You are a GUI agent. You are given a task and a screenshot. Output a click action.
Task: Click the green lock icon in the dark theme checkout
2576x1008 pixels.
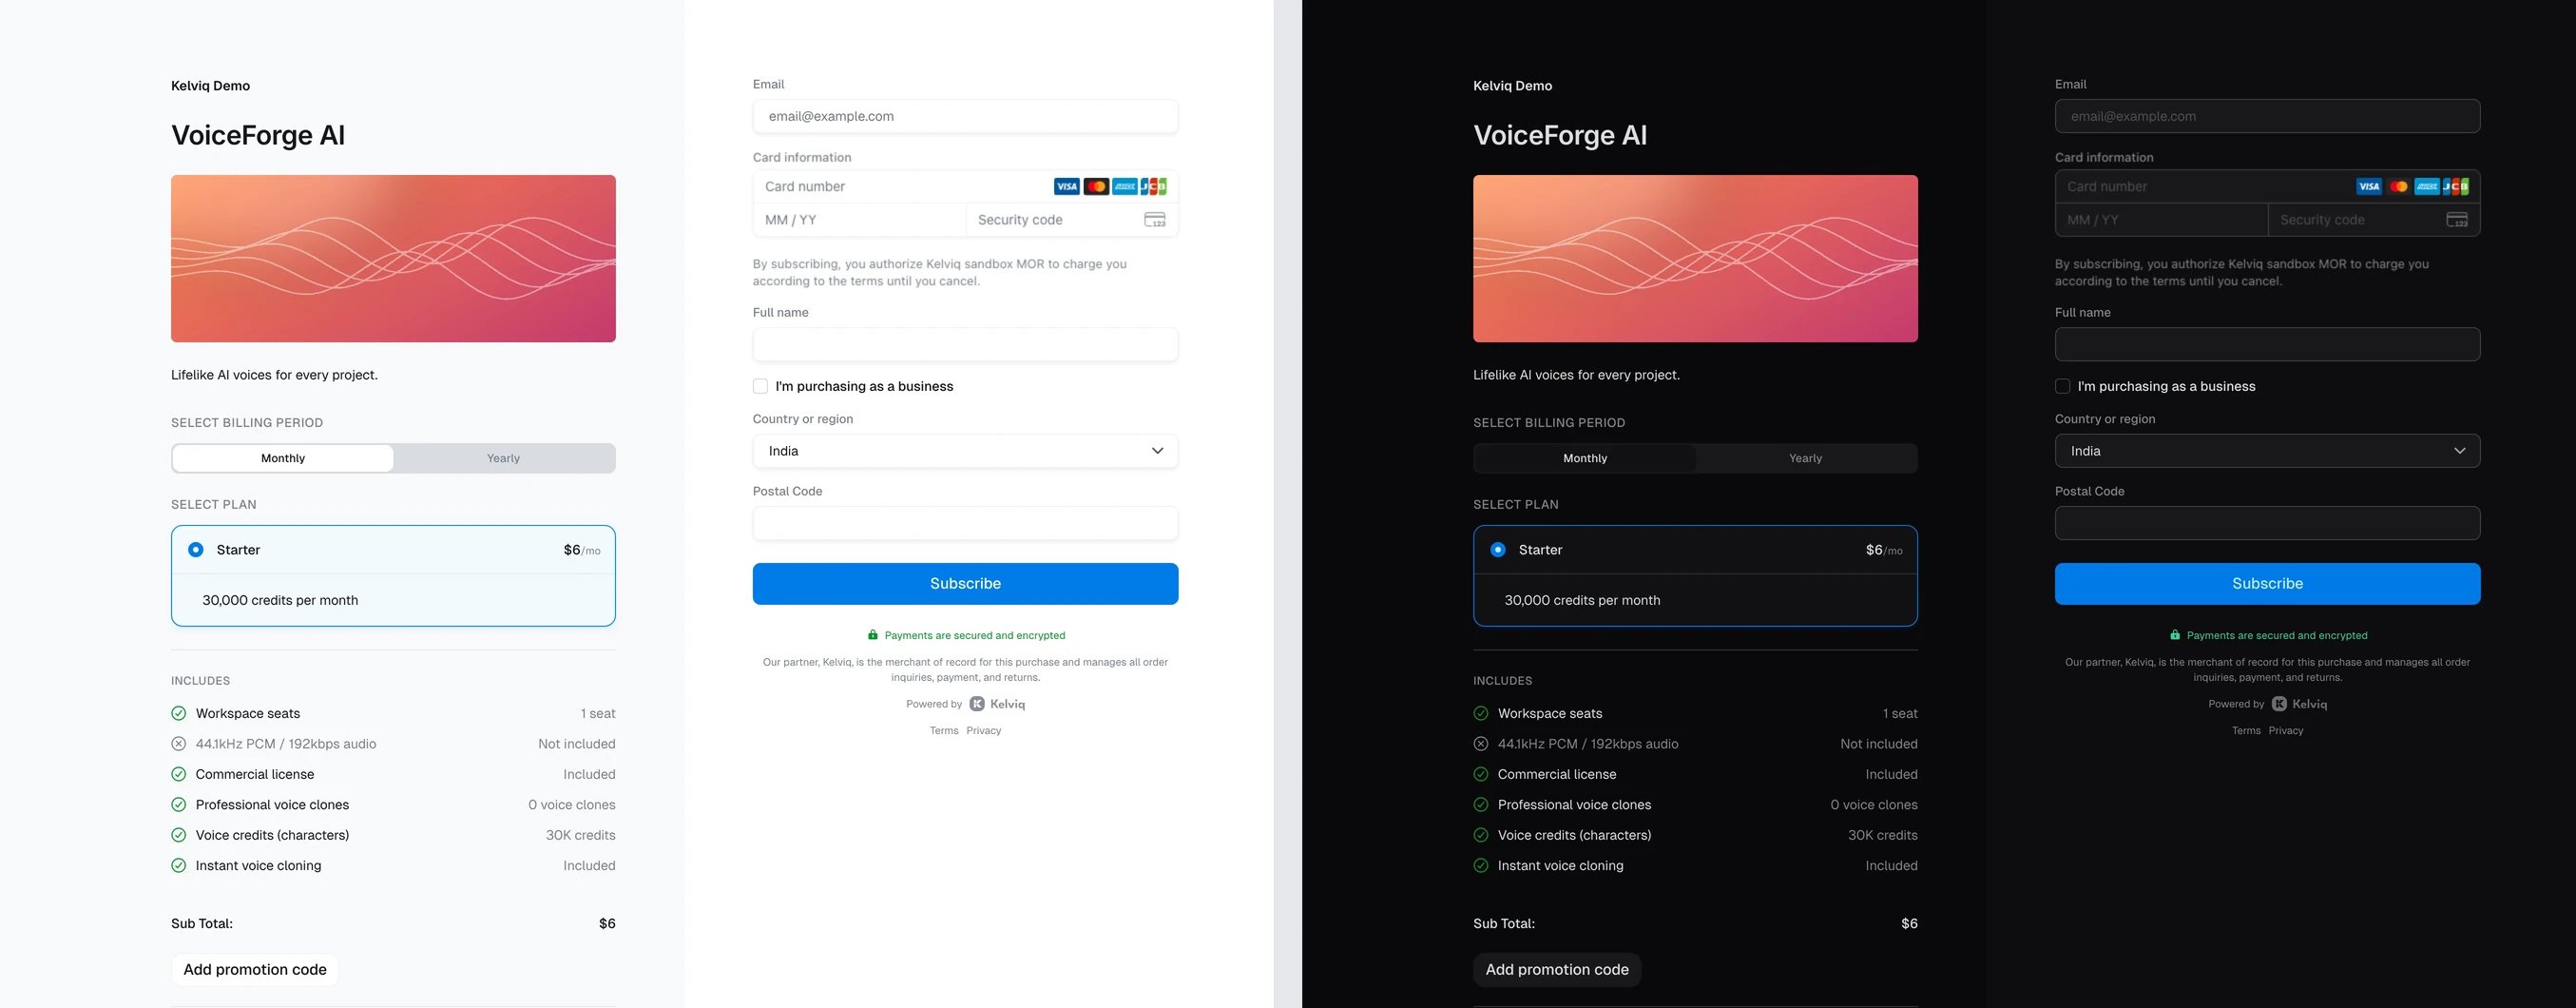[2175, 635]
